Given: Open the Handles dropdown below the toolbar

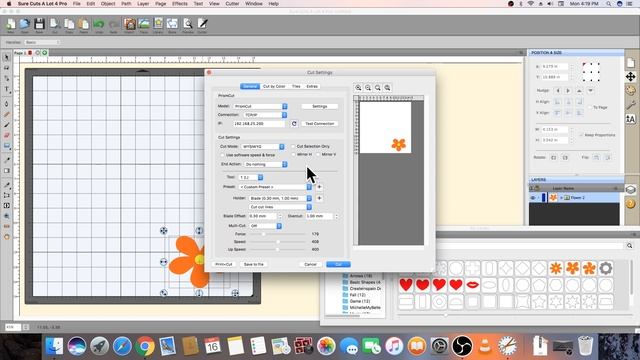Looking at the screenshot, I should pyautogui.click(x=42, y=42).
